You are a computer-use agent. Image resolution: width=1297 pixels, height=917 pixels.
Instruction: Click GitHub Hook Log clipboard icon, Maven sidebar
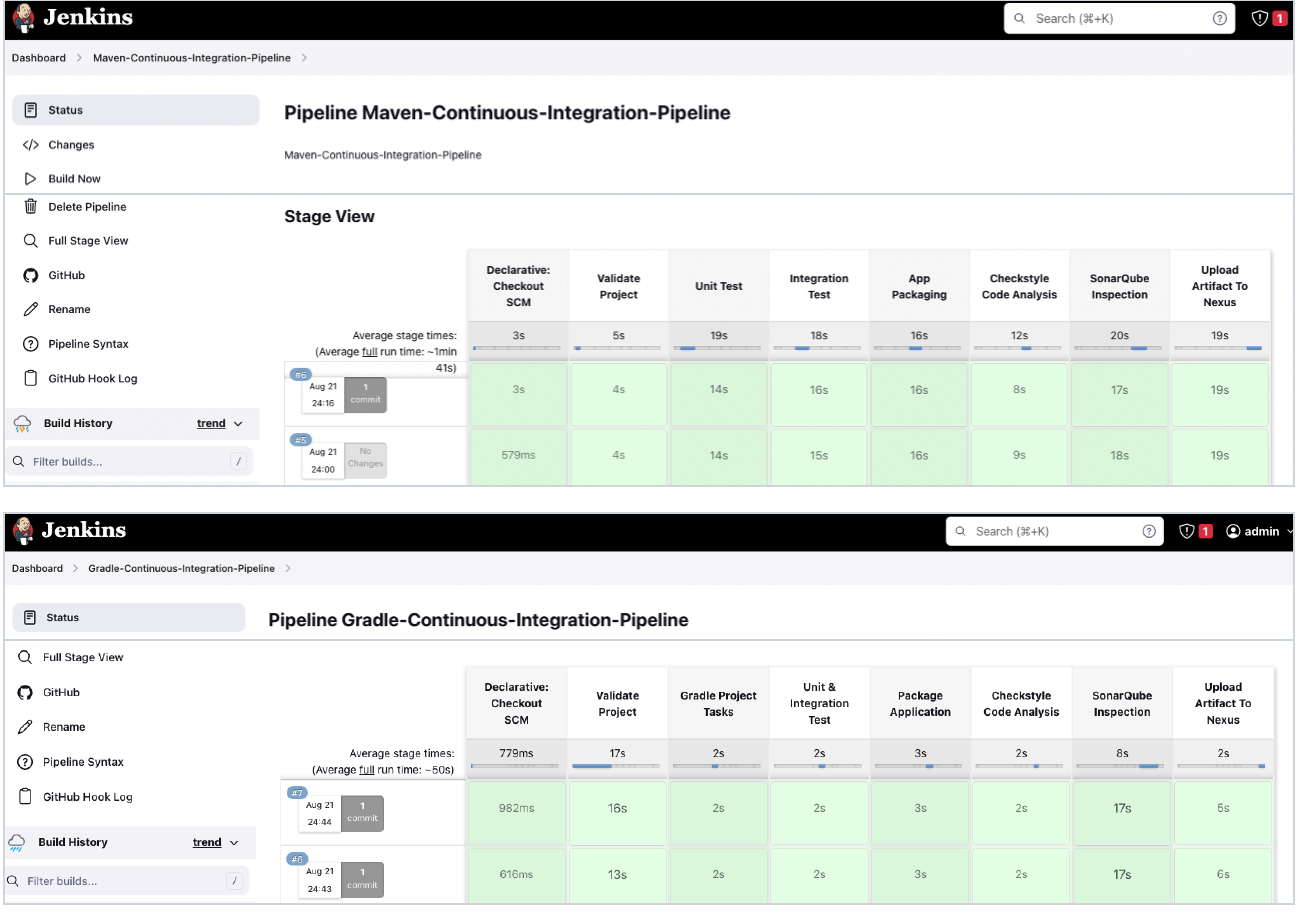[30, 379]
